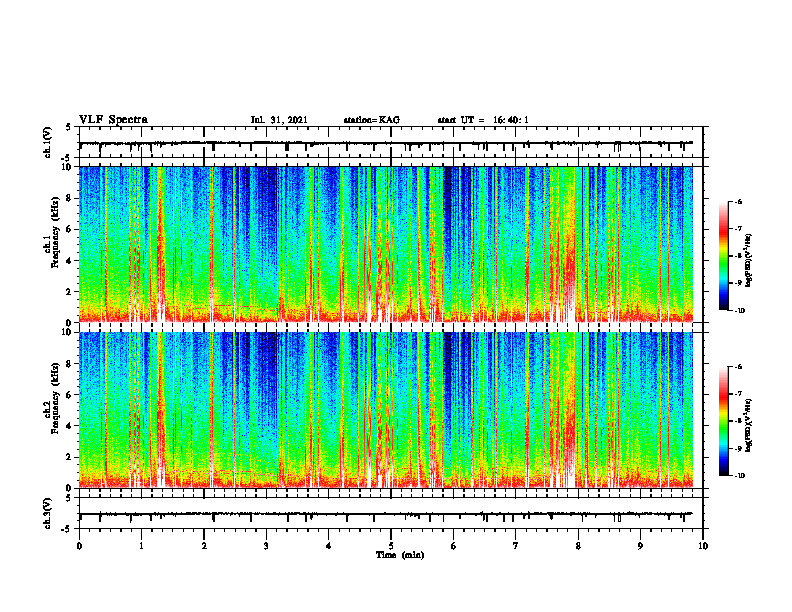Click the ch.1 spectrogram color scale bar
The height and width of the screenshot is (612, 792).
(724, 256)
